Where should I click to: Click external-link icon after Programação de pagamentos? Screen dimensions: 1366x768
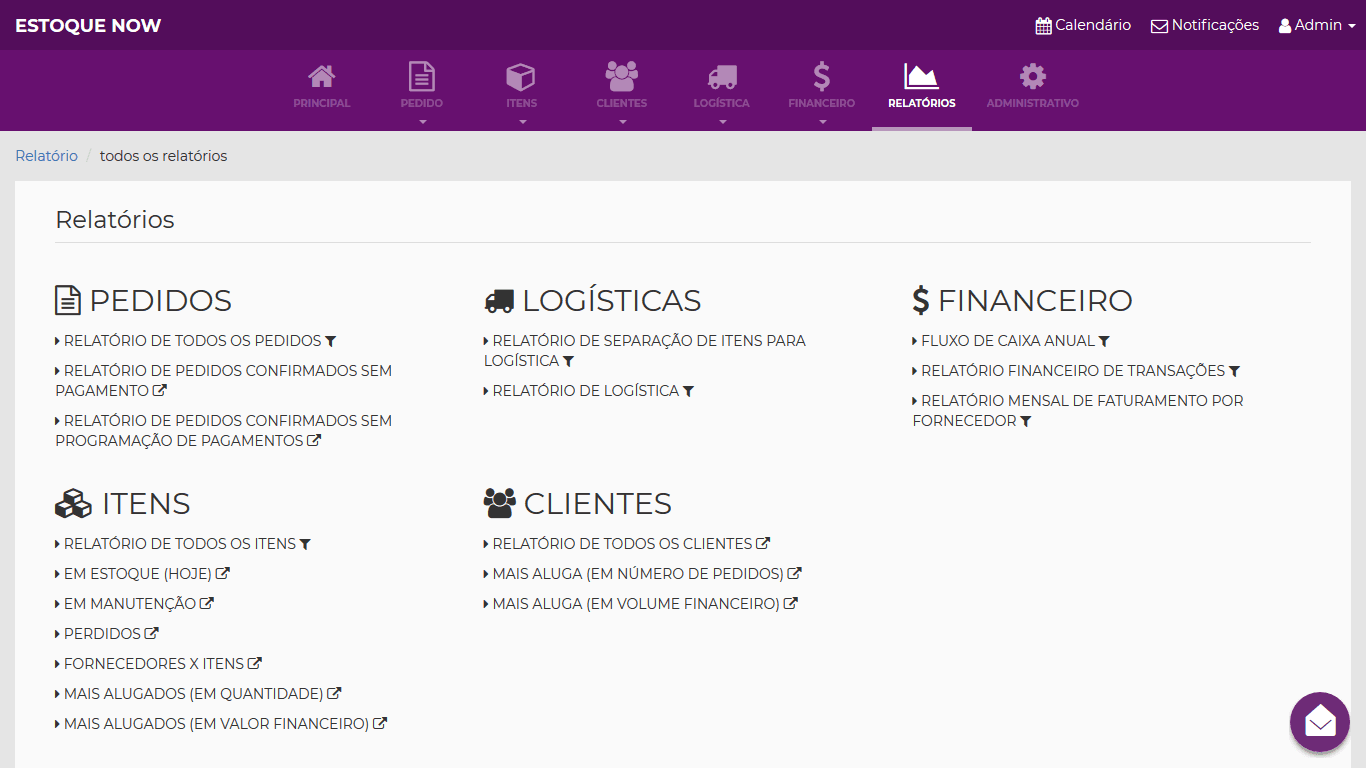pyautogui.click(x=314, y=440)
